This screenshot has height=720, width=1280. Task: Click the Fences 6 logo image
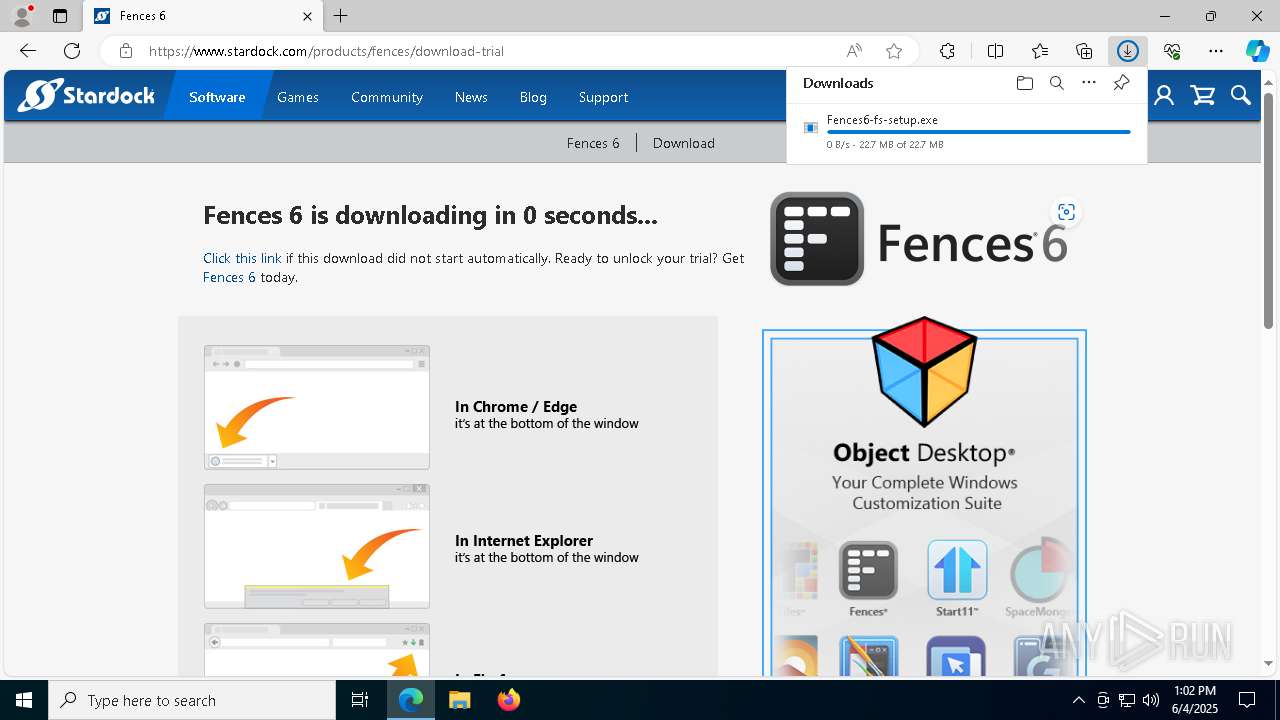pos(918,239)
